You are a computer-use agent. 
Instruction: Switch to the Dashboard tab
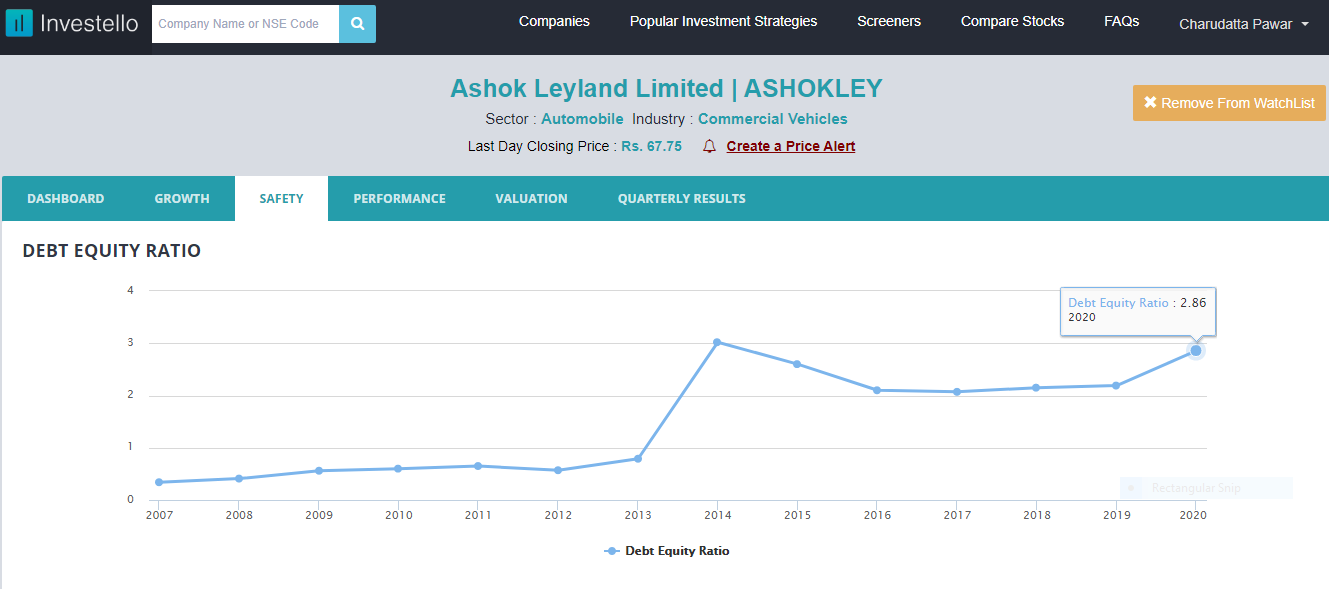pyautogui.click(x=65, y=199)
